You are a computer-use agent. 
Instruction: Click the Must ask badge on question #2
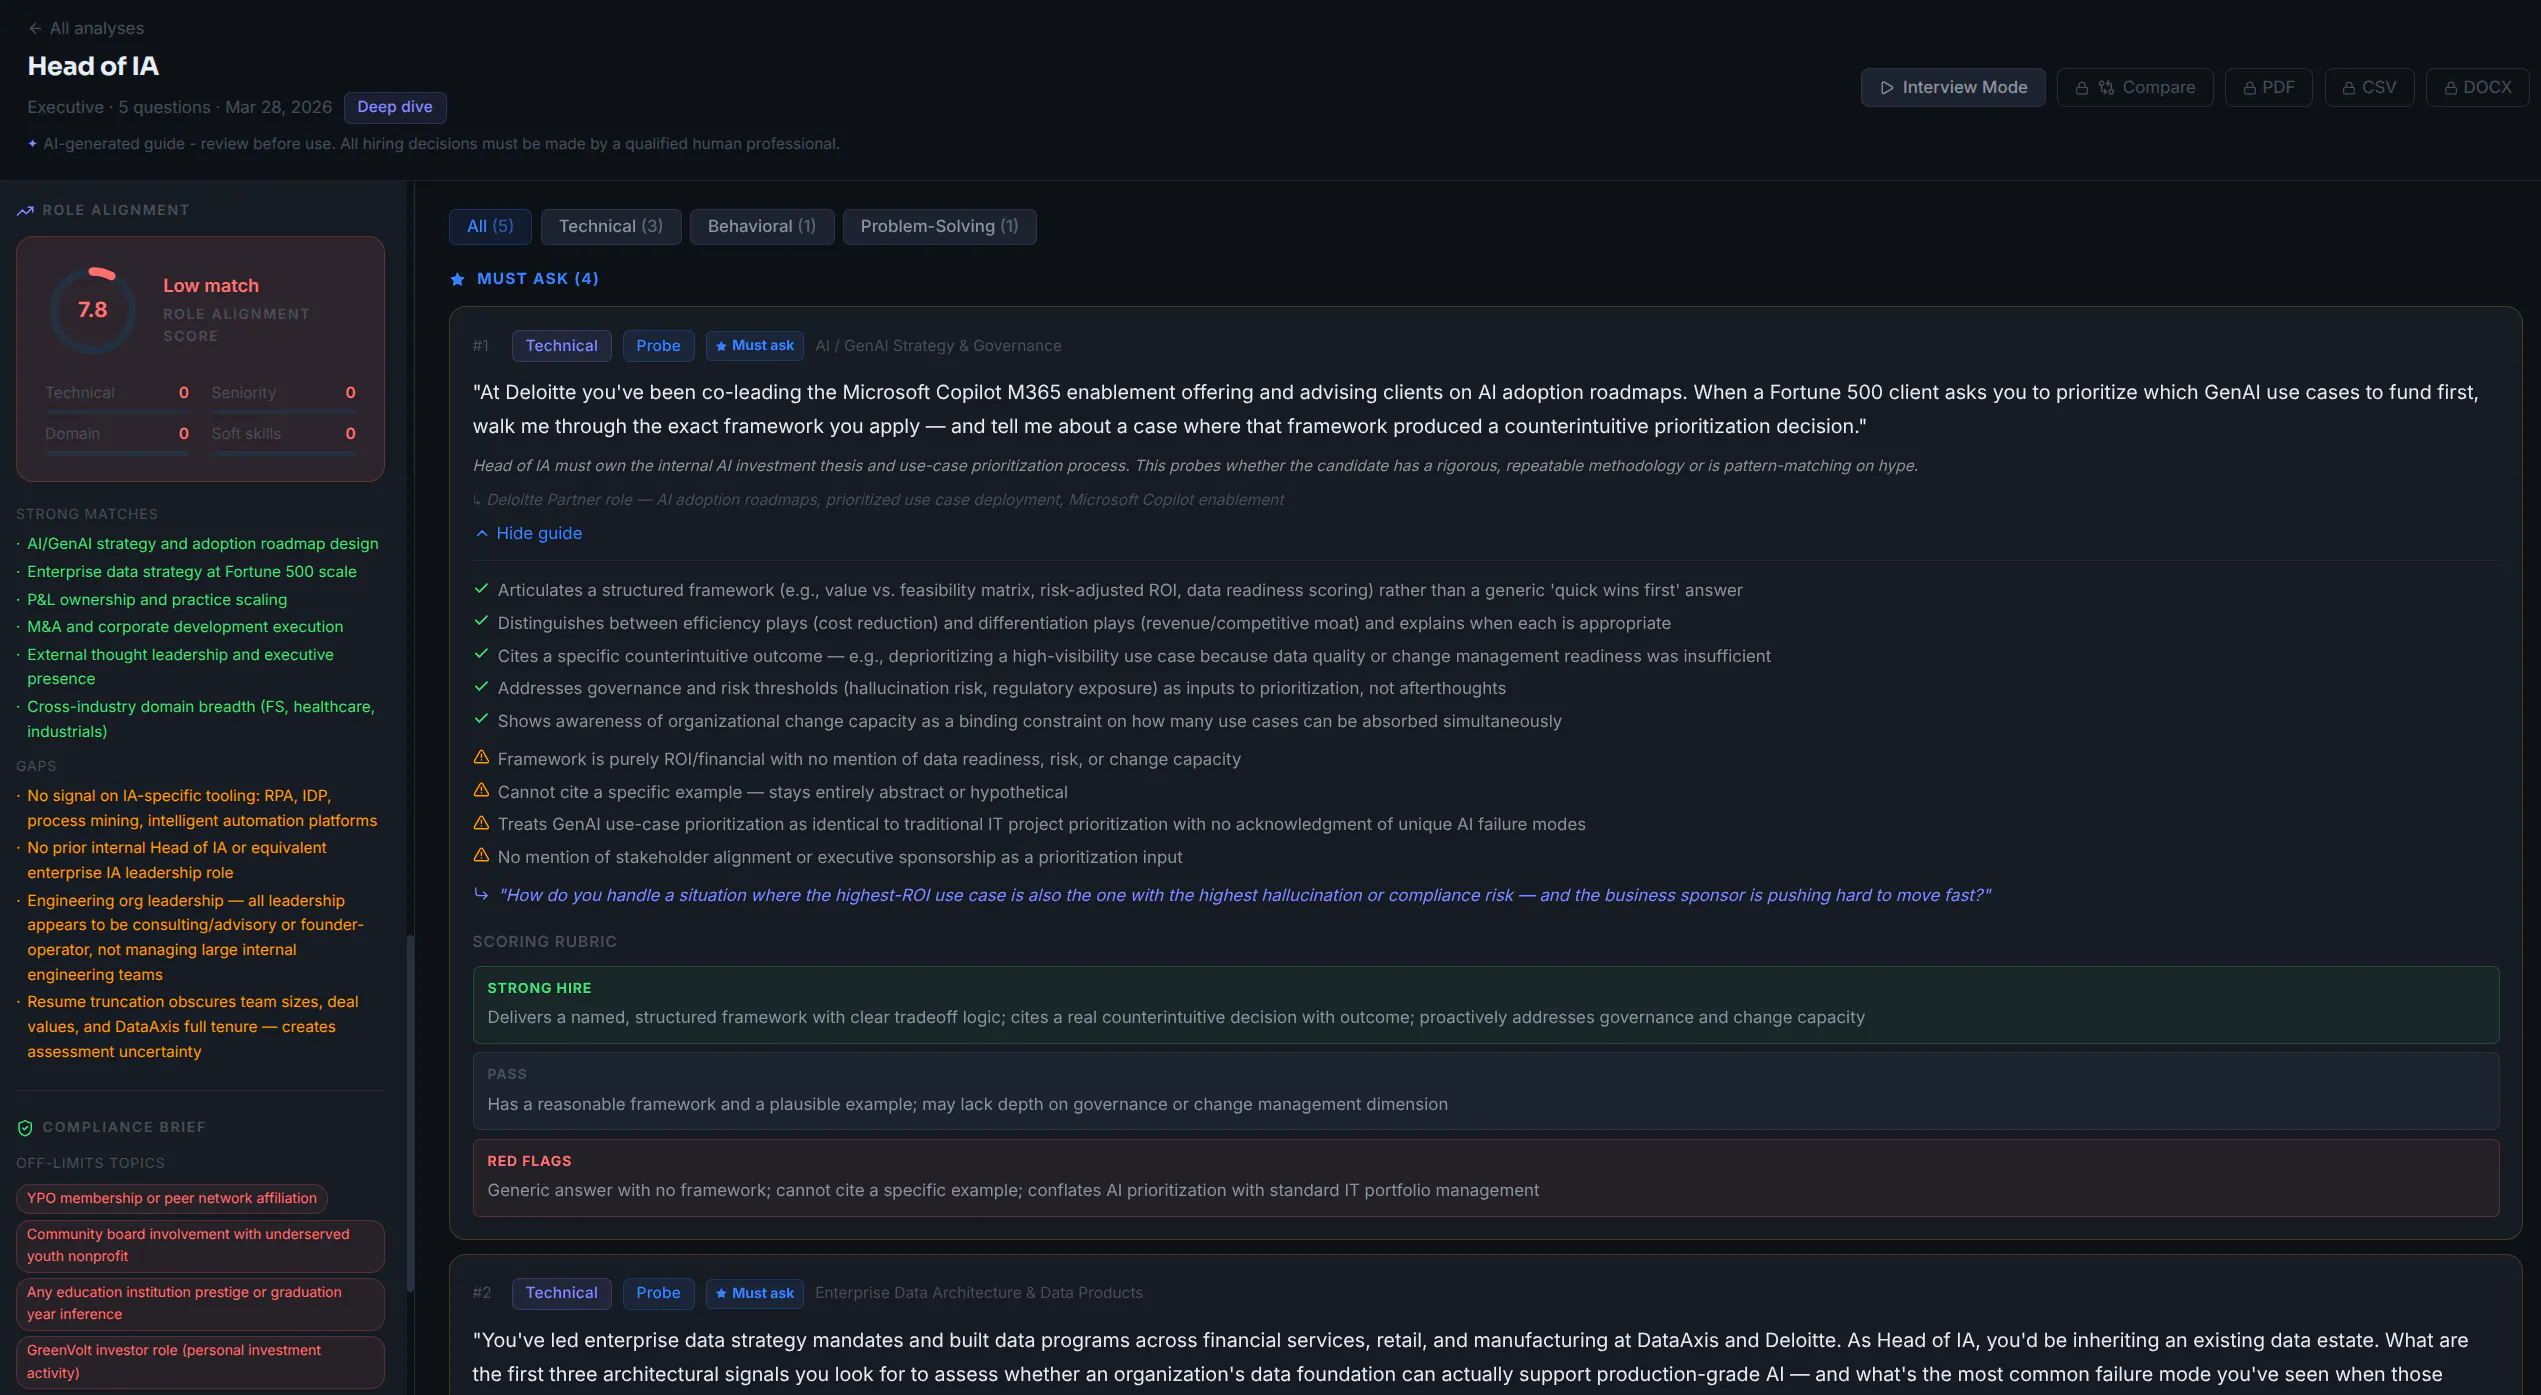[755, 1293]
